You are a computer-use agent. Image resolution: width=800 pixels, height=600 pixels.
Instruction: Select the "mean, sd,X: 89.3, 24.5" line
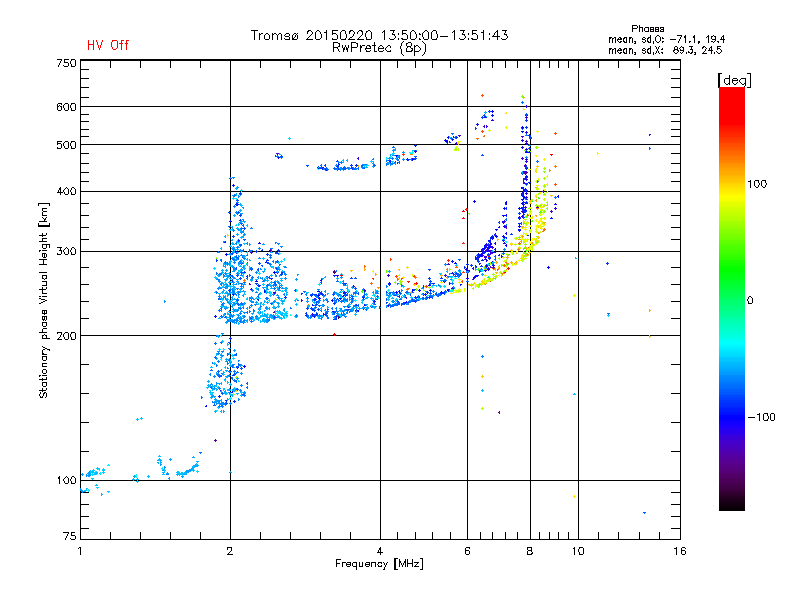point(665,50)
